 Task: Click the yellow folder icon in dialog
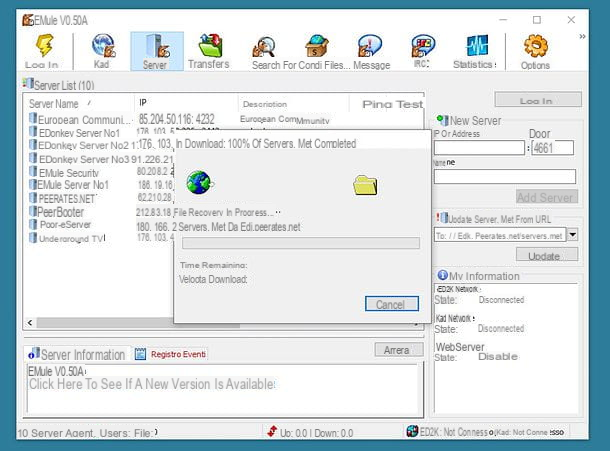click(x=365, y=185)
